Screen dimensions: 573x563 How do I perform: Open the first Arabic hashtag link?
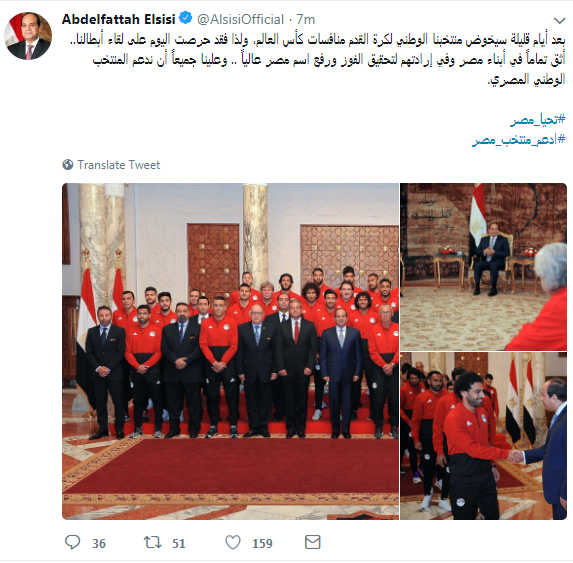pyautogui.click(x=538, y=119)
